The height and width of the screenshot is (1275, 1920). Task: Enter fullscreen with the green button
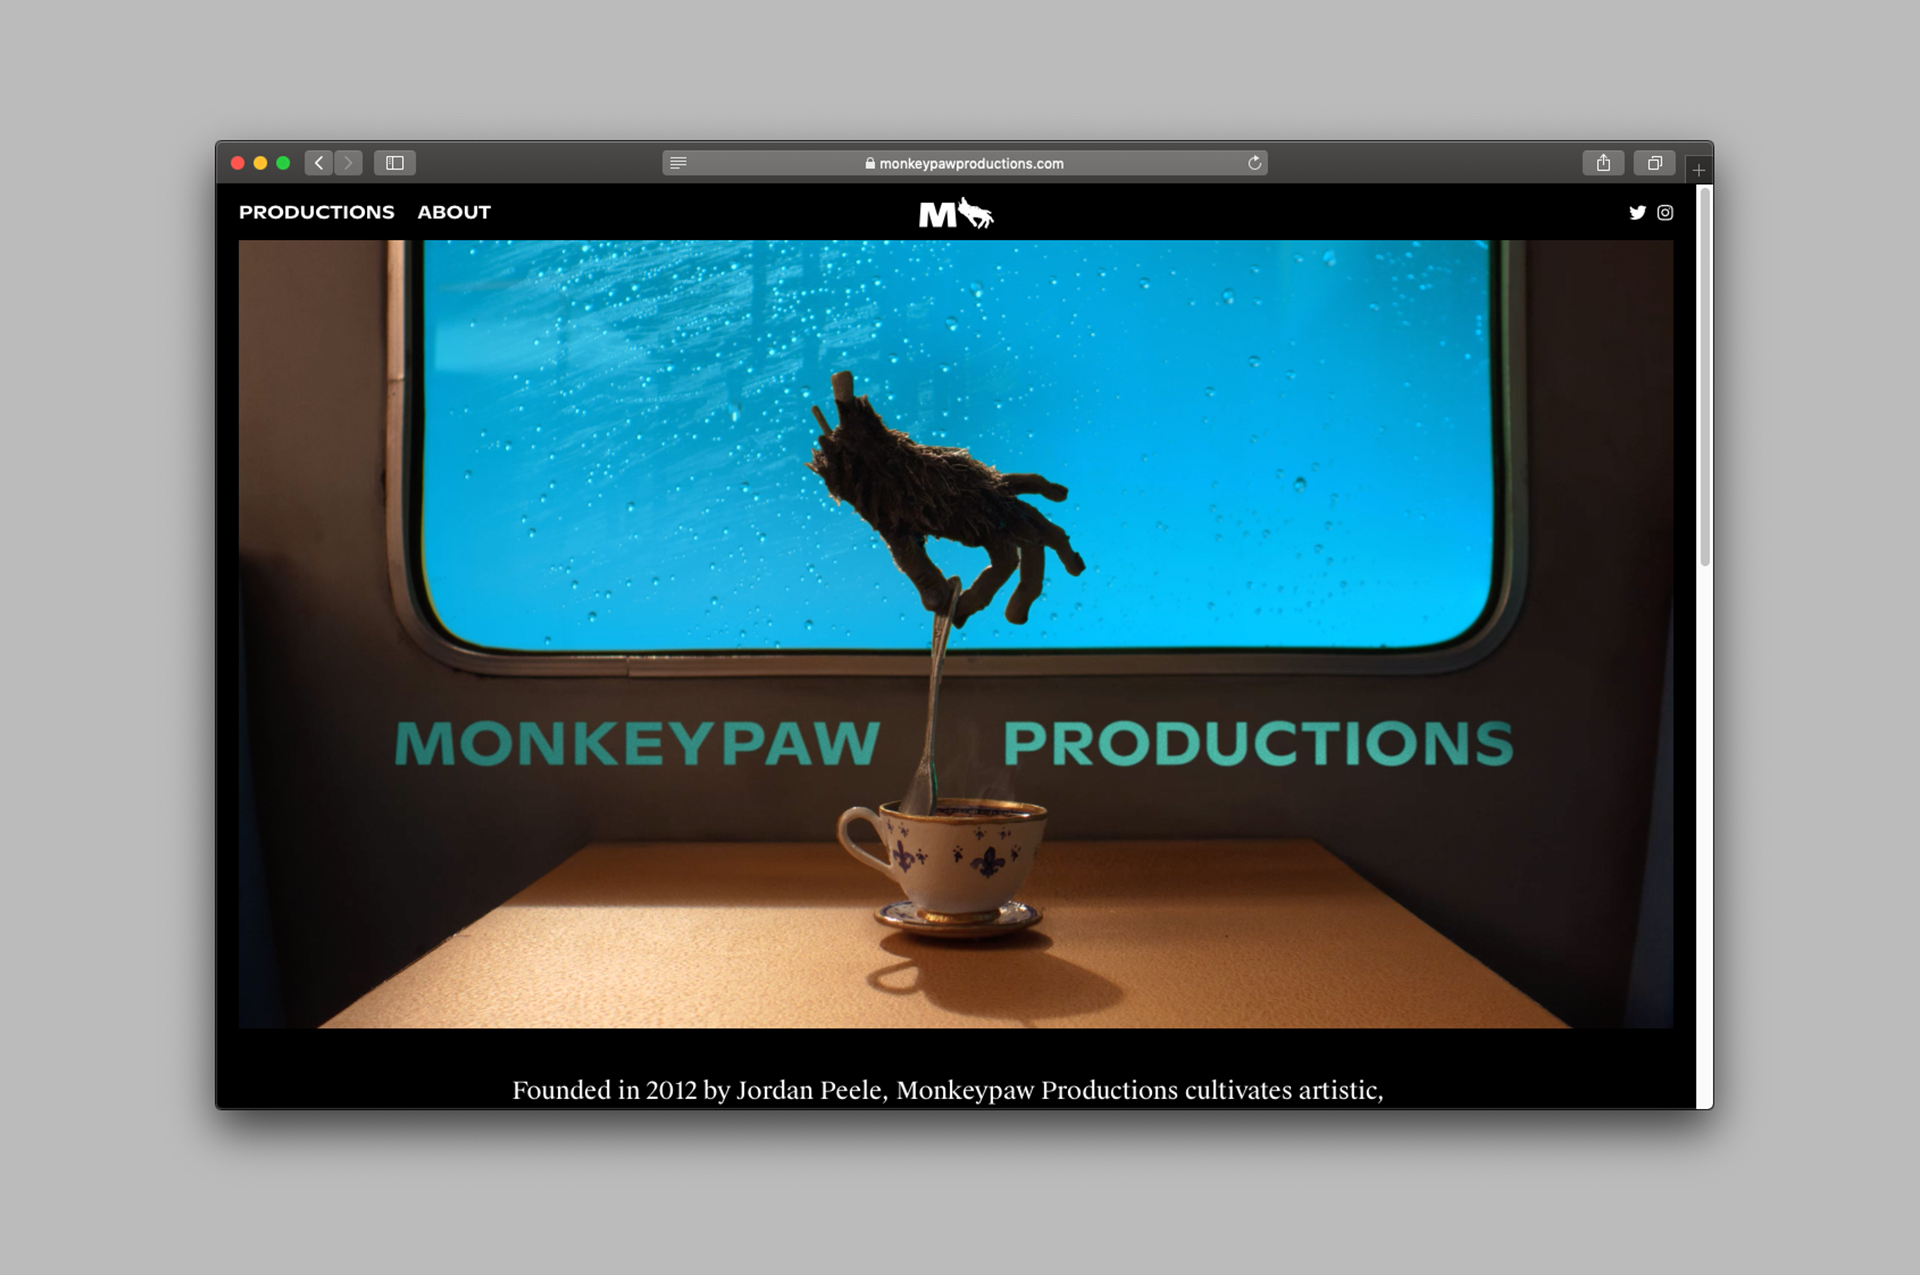[284, 163]
